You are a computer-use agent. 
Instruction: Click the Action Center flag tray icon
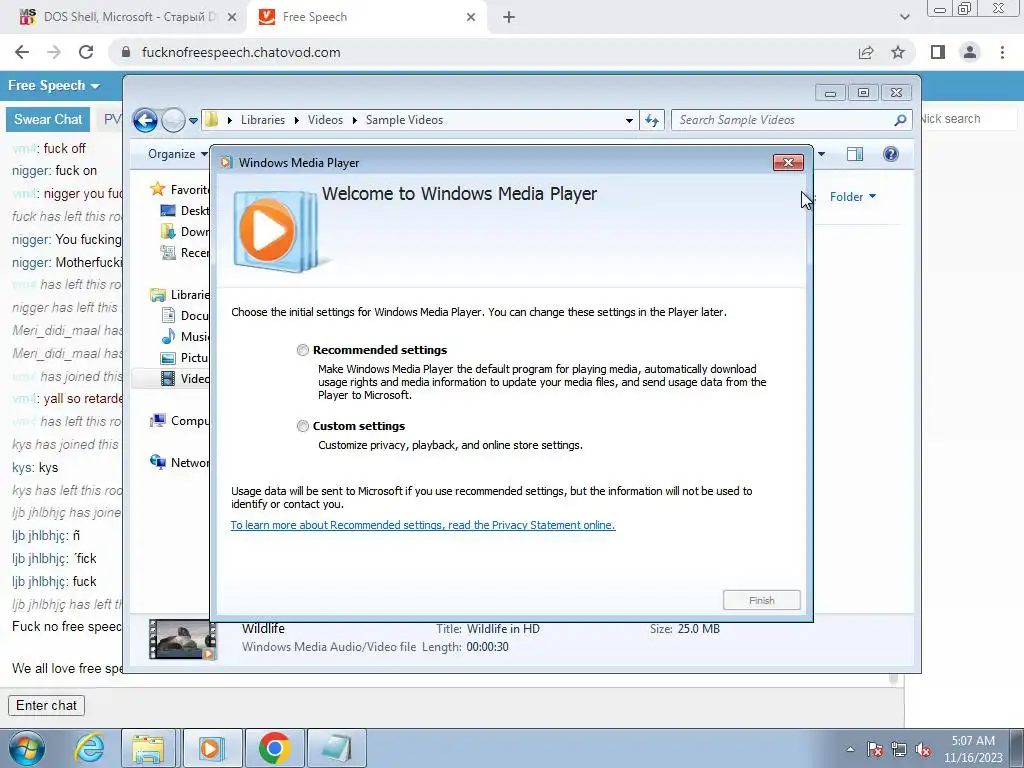coord(875,749)
